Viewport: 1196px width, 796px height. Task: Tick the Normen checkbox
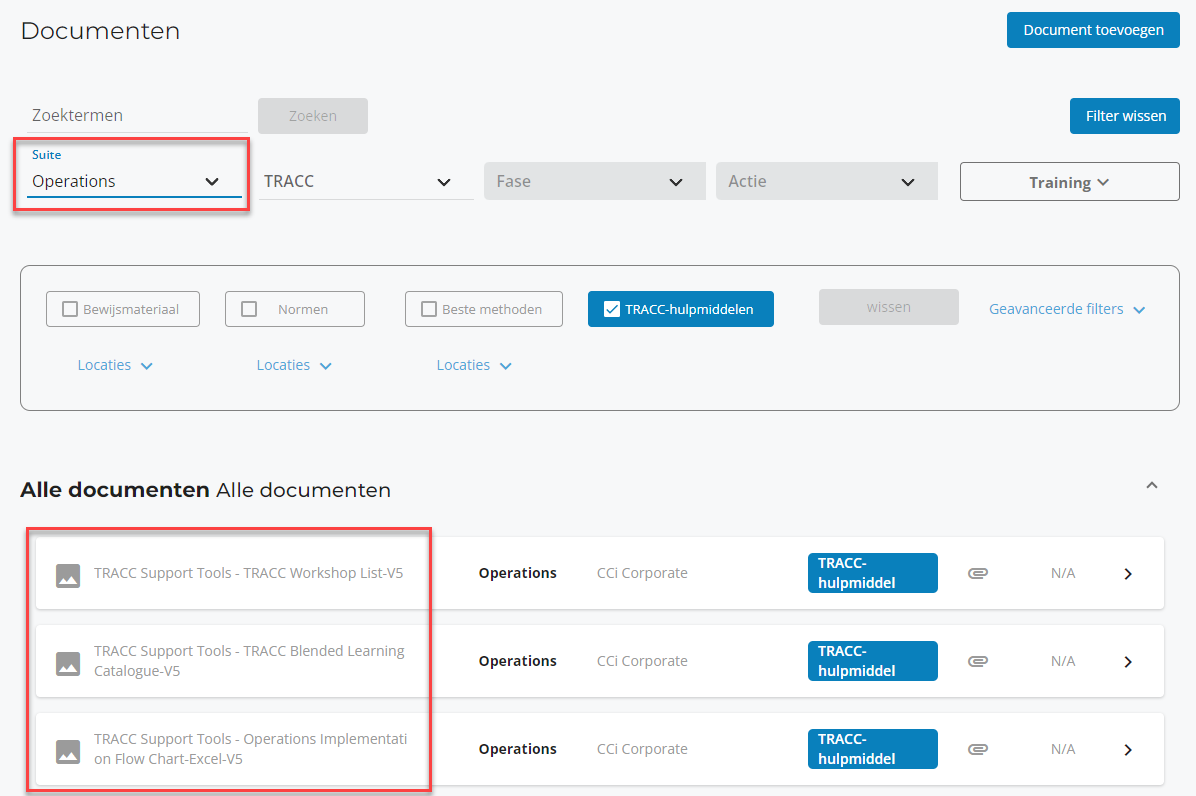point(249,309)
